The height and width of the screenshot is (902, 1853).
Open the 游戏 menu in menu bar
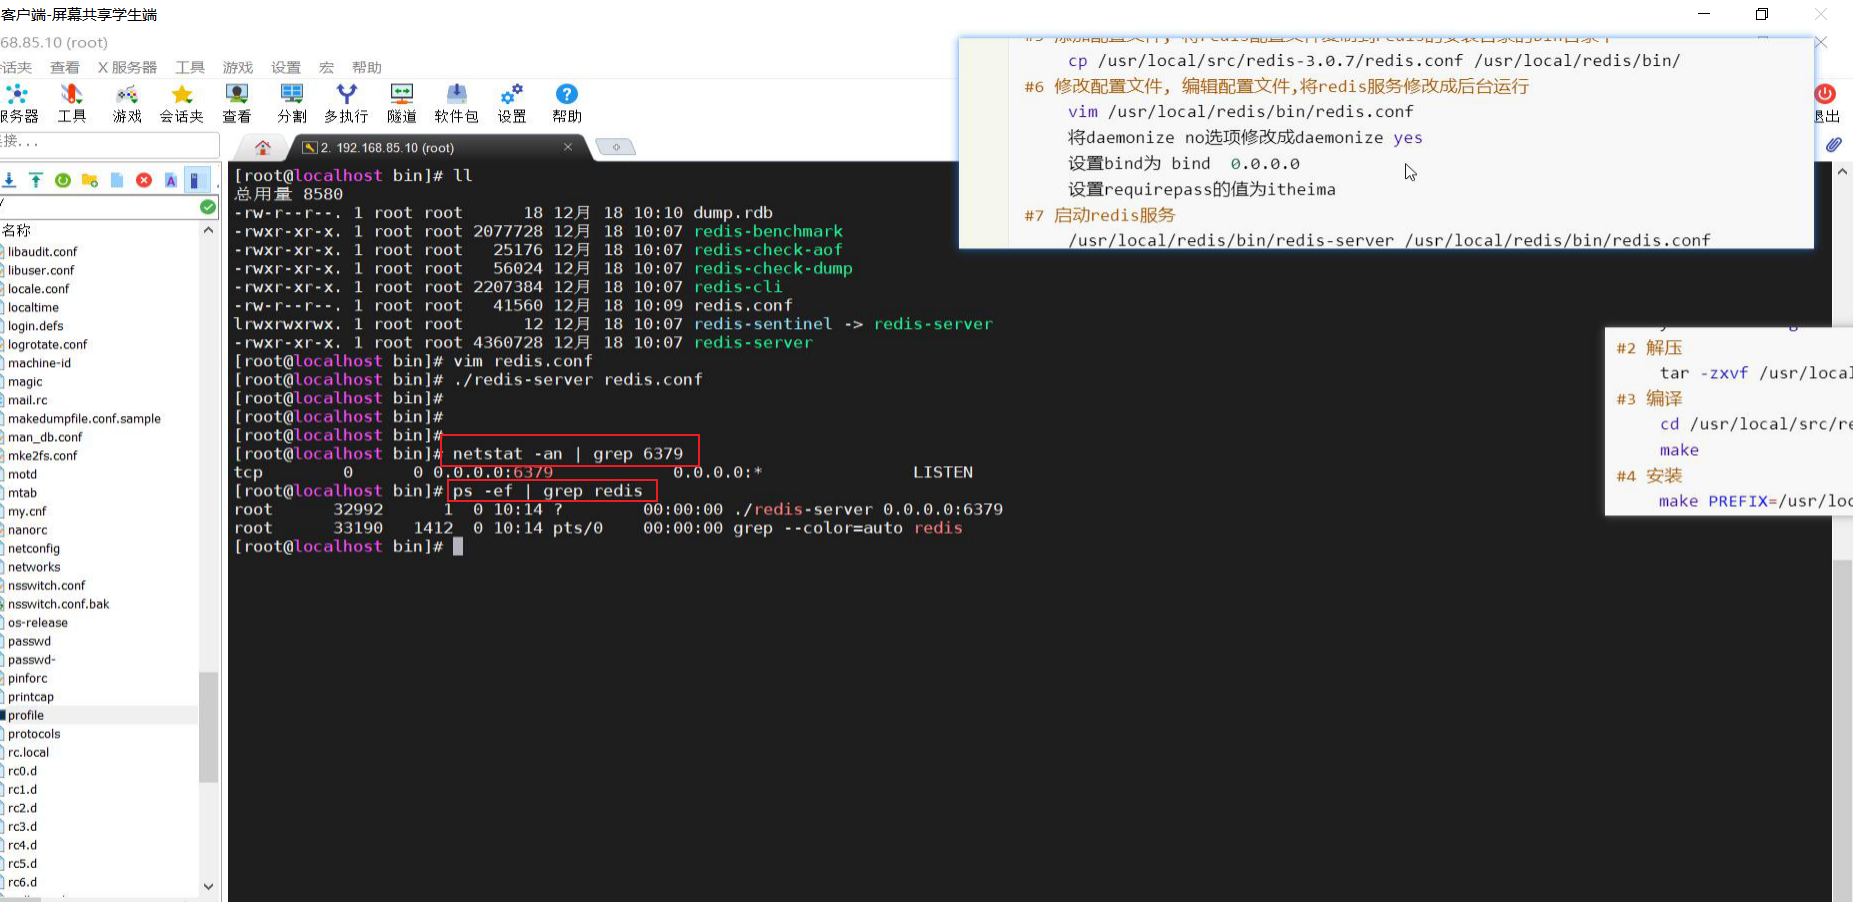(x=238, y=67)
